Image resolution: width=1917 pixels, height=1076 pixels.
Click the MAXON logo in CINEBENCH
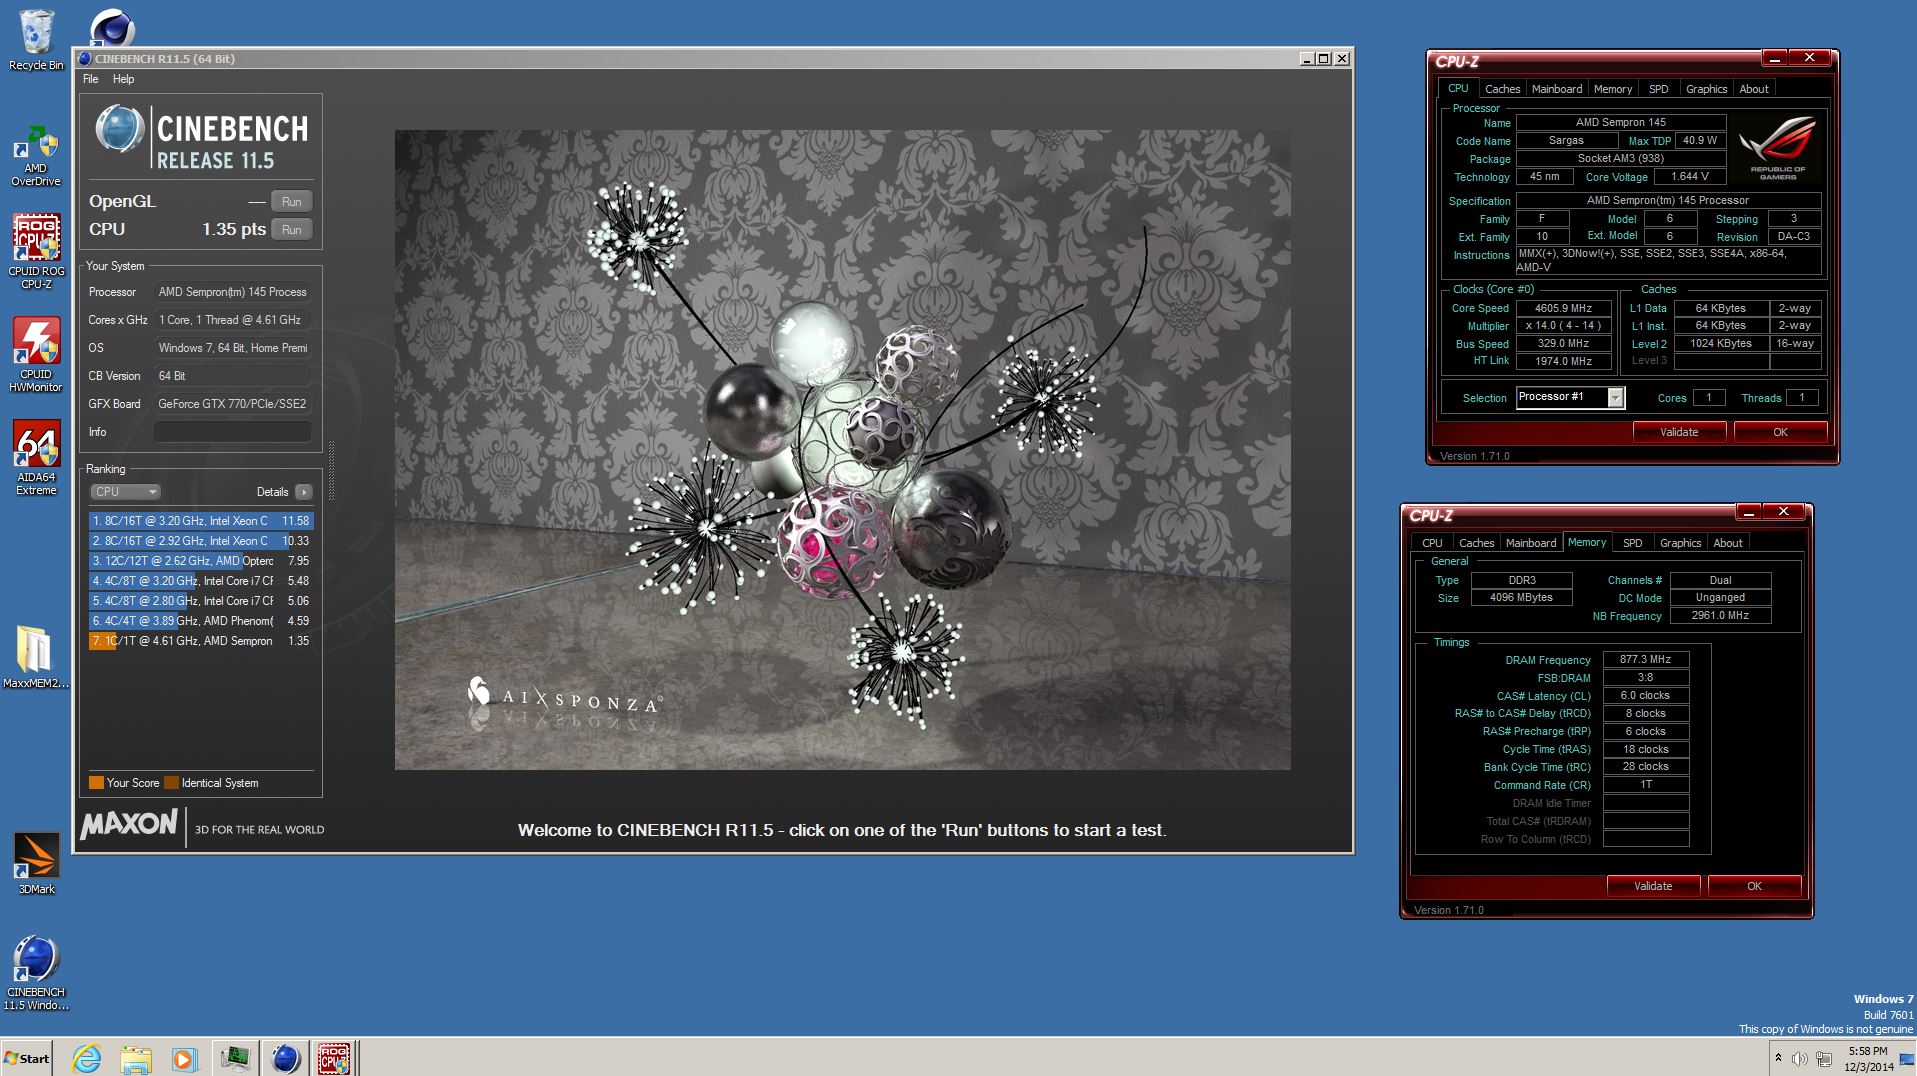click(129, 826)
